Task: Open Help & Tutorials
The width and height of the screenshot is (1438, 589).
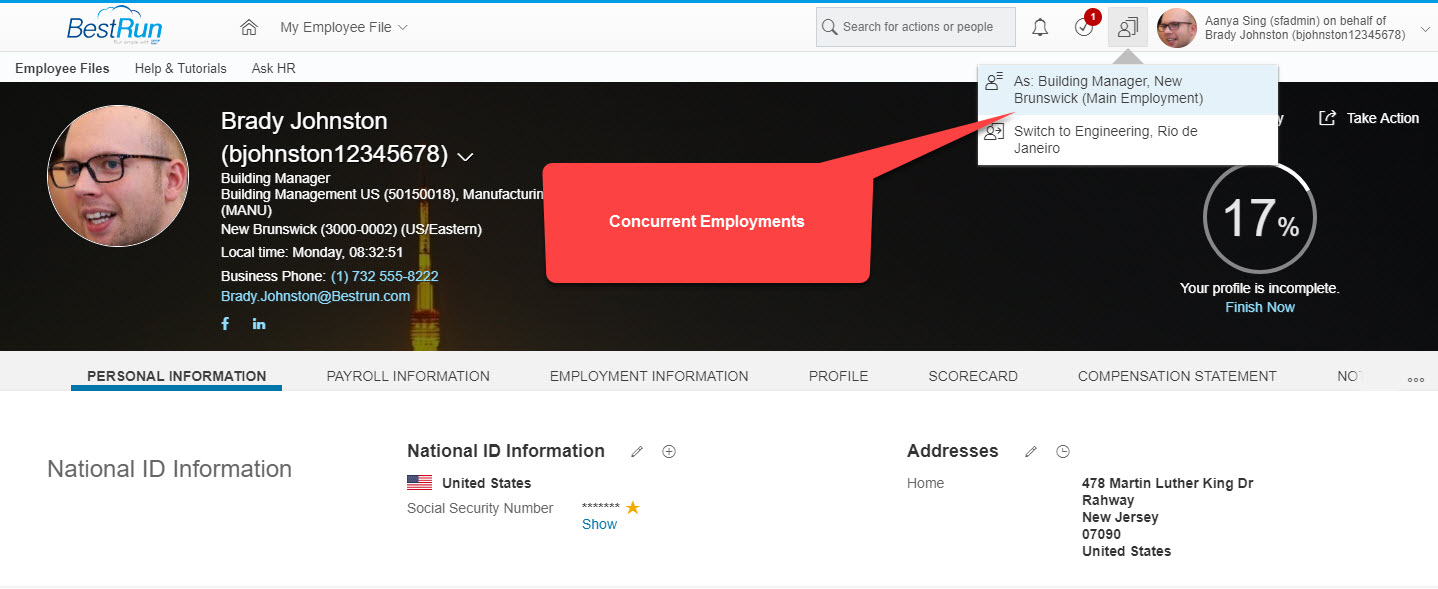Action: pos(181,68)
